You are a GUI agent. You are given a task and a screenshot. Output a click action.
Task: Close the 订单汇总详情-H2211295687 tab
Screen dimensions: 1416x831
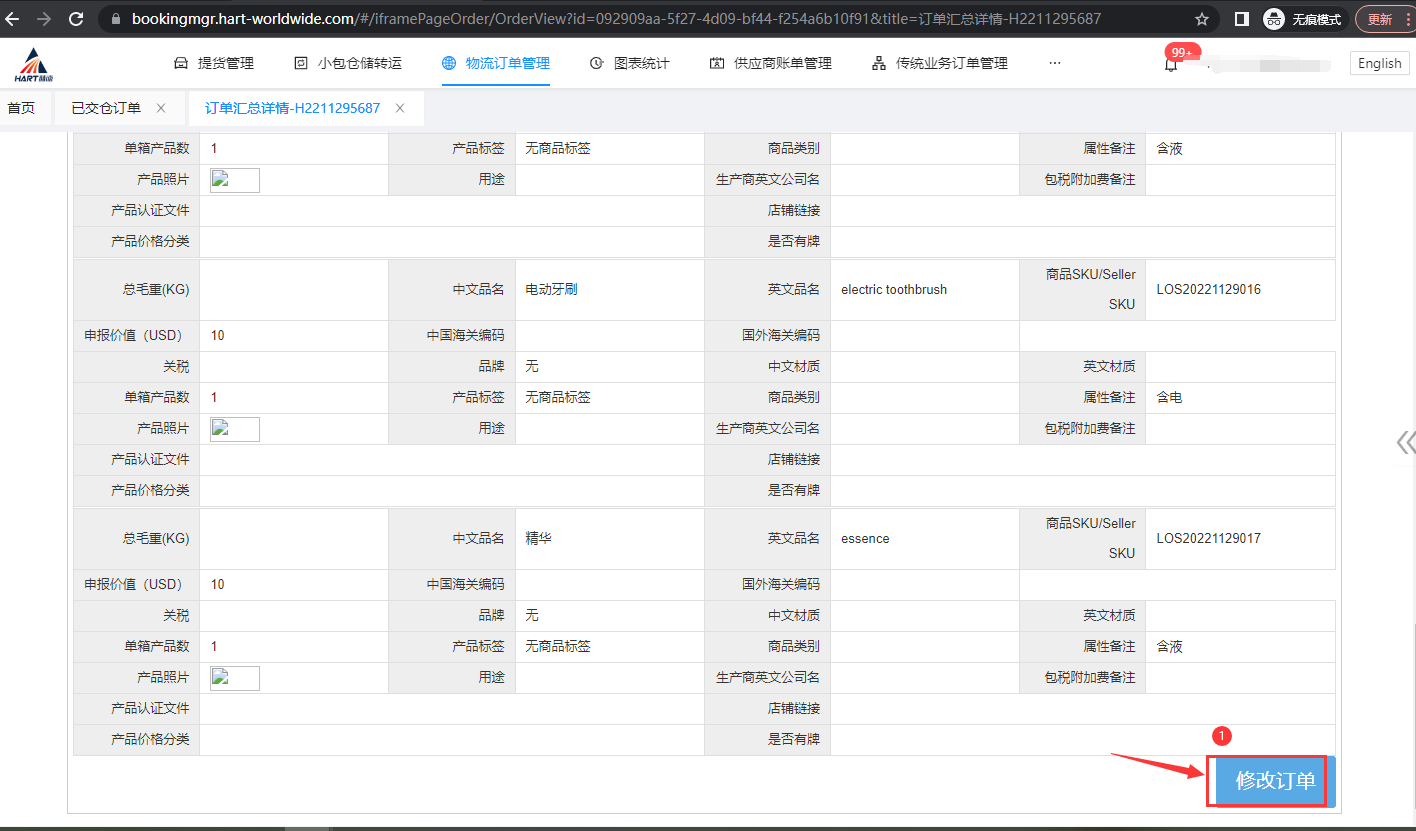tap(400, 108)
